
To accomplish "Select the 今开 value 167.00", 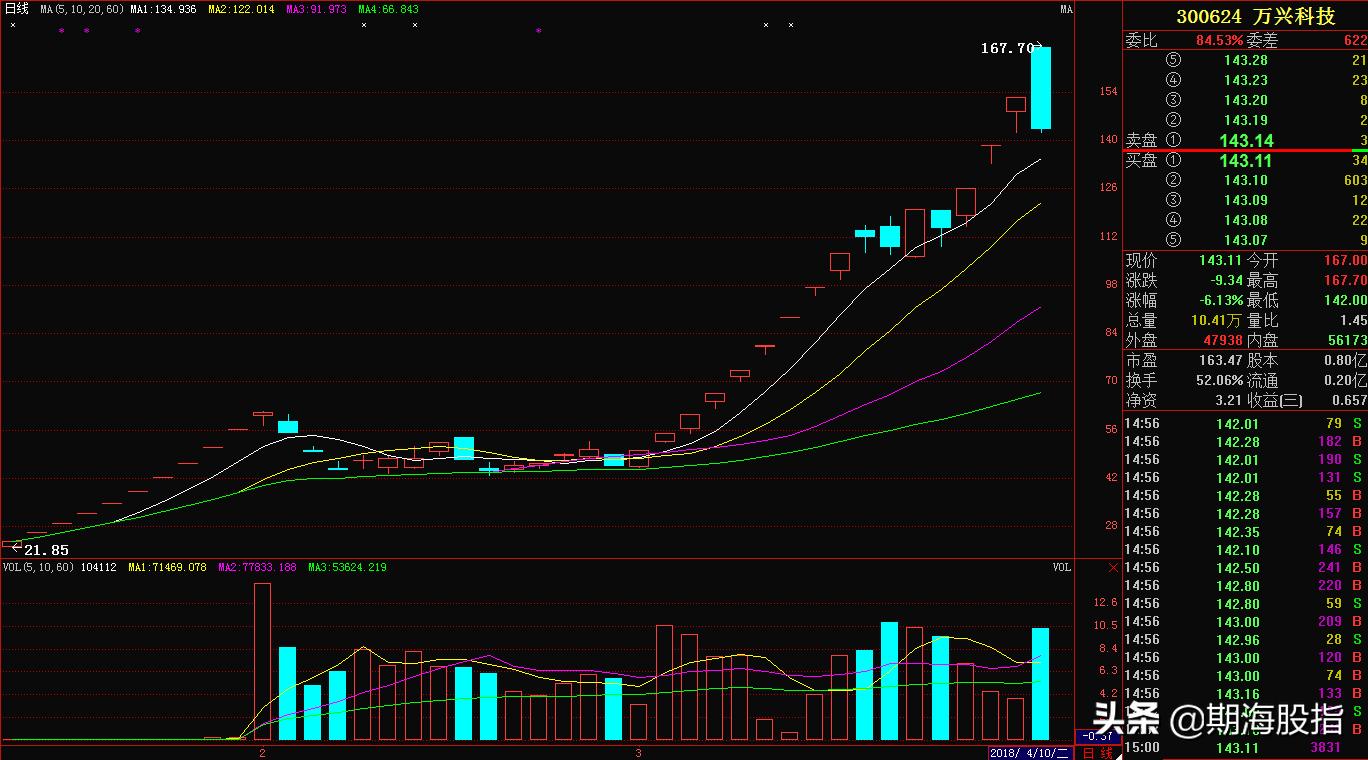I will [x=1344, y=261].
